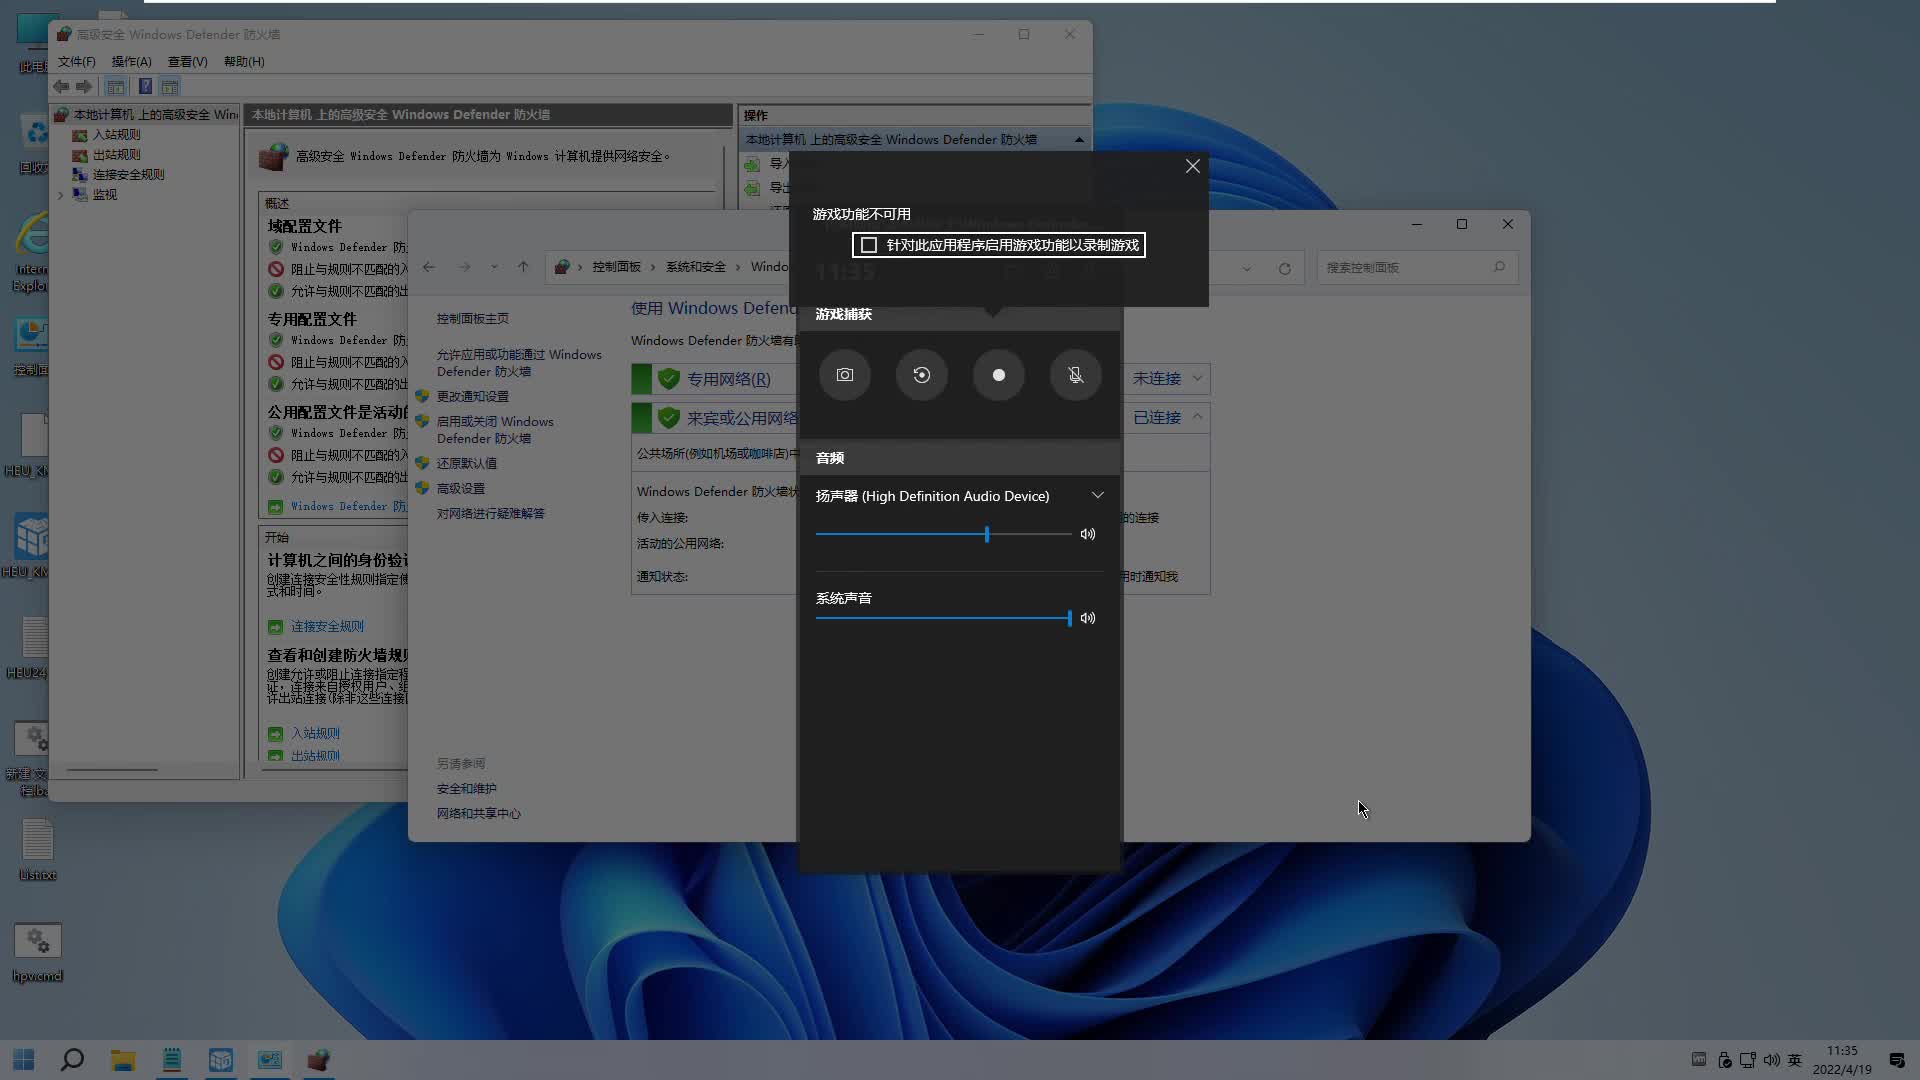Go up one level in control panel
The image size is (1920, 1080).
coord(523,267)
